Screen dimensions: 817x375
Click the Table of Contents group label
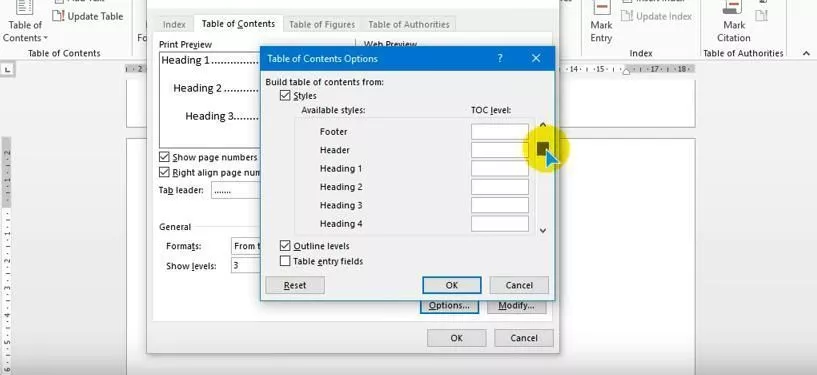64,53
